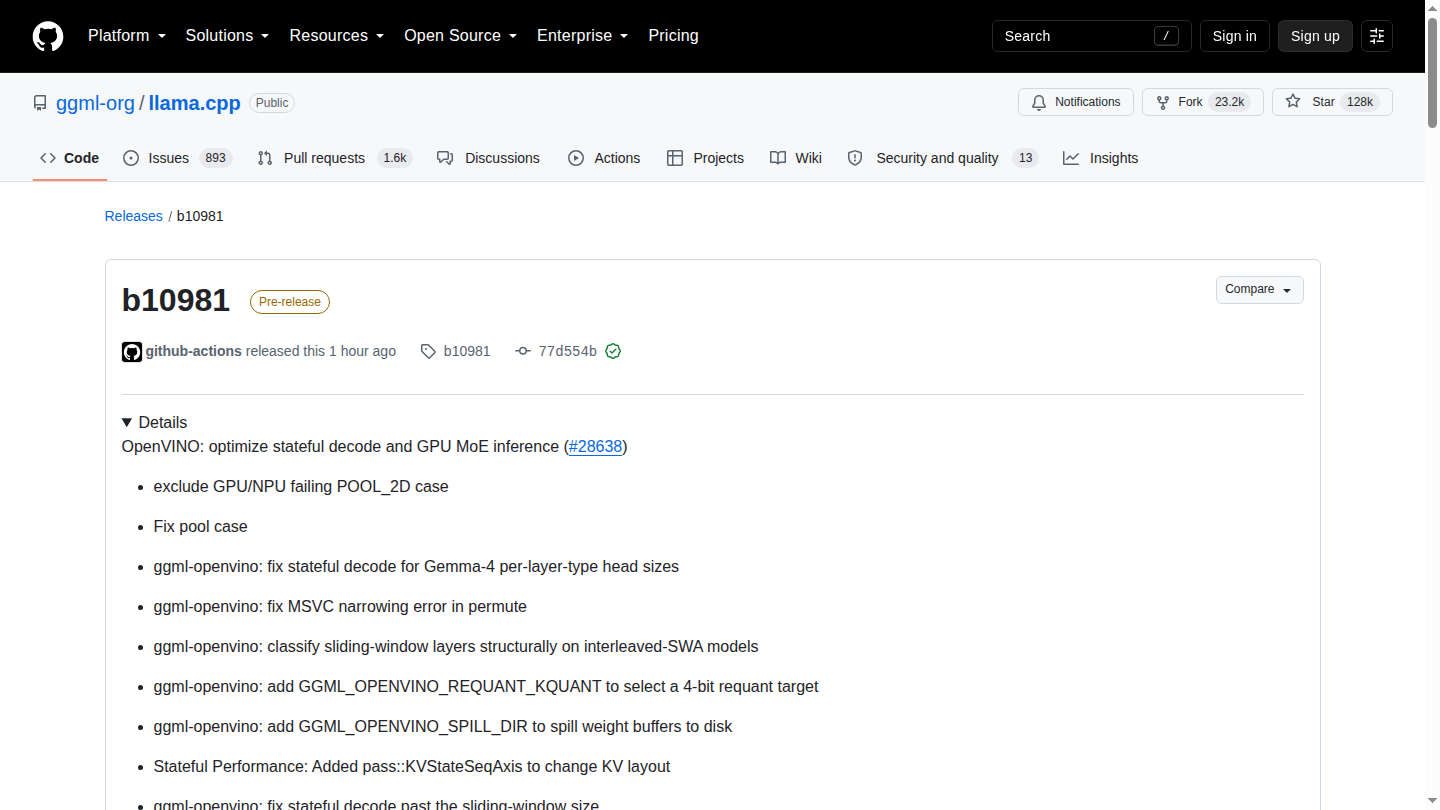Click the 23.2k forks counter
This screenshot has width=1440, height=810.
pos(1229,102)
